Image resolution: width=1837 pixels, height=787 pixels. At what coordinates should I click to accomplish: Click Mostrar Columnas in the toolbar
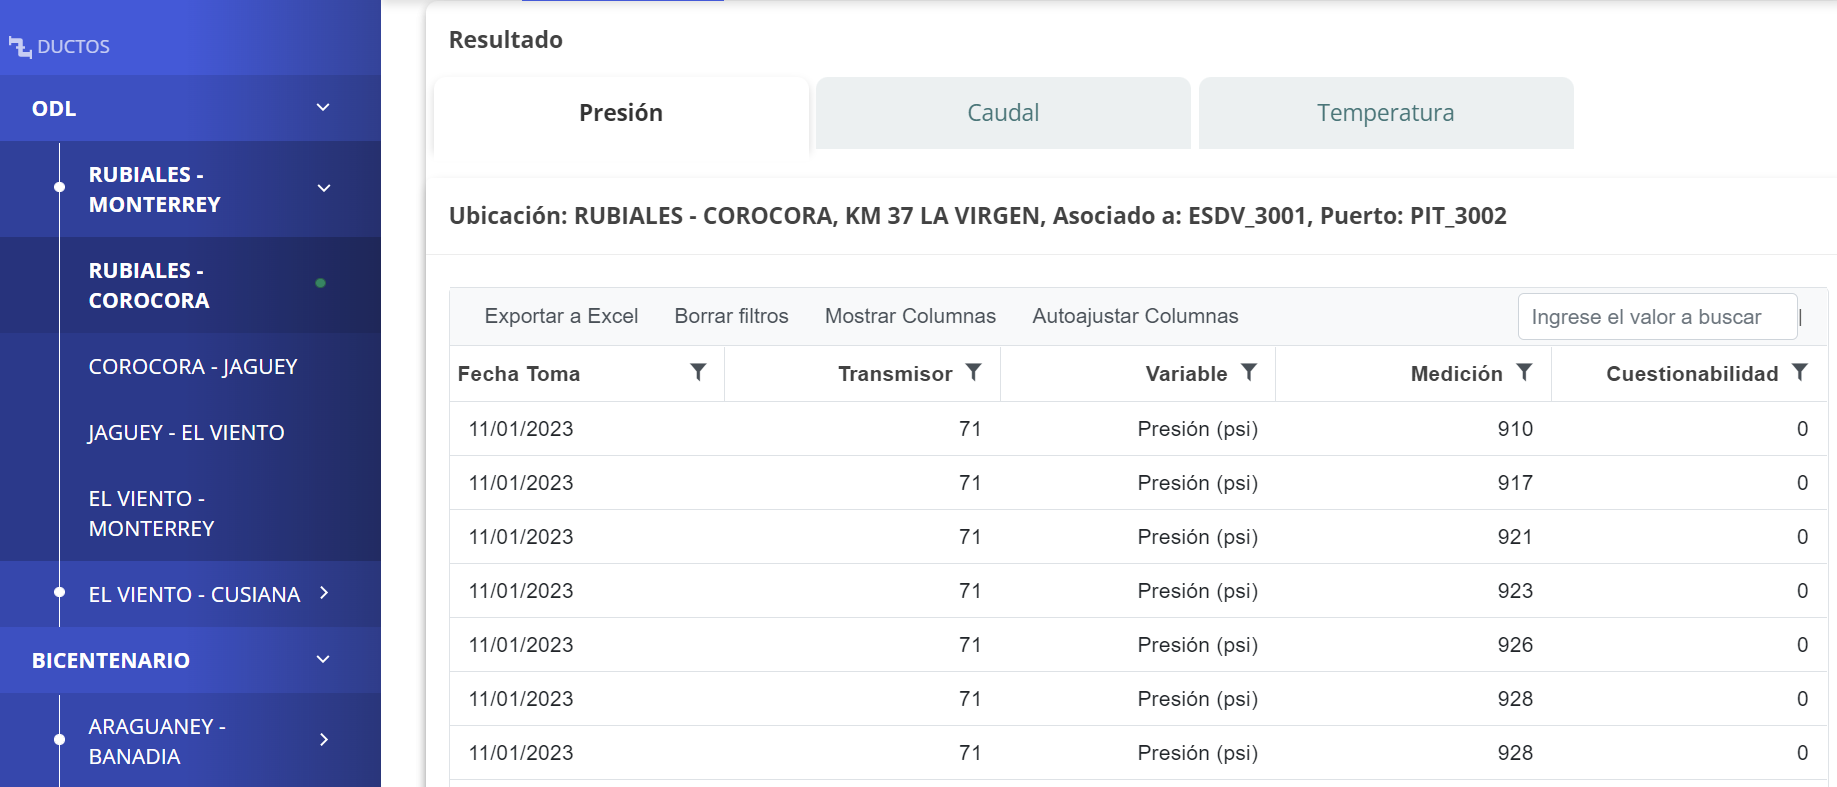point(910,316)
